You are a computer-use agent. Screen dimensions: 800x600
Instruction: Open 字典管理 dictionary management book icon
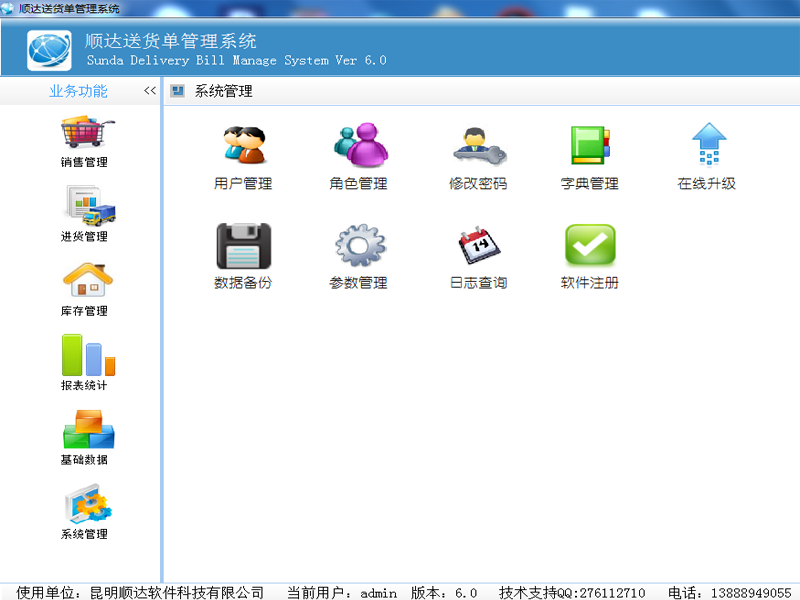[x=589, y=146]
